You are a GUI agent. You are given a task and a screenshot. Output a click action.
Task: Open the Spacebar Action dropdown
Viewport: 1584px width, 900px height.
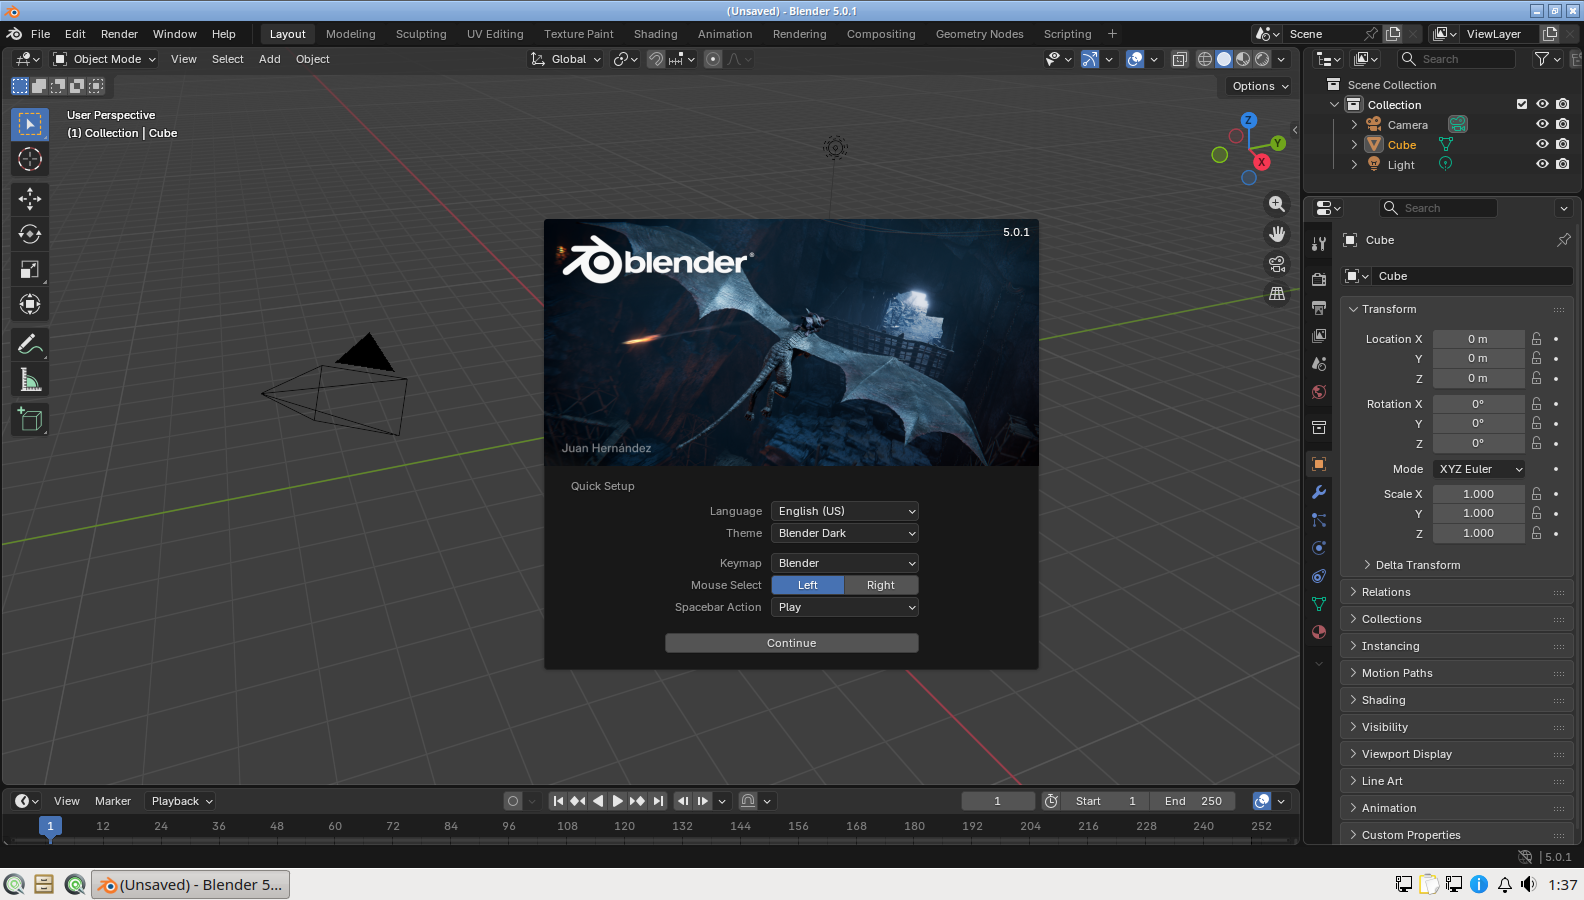[x=844, y=607]
